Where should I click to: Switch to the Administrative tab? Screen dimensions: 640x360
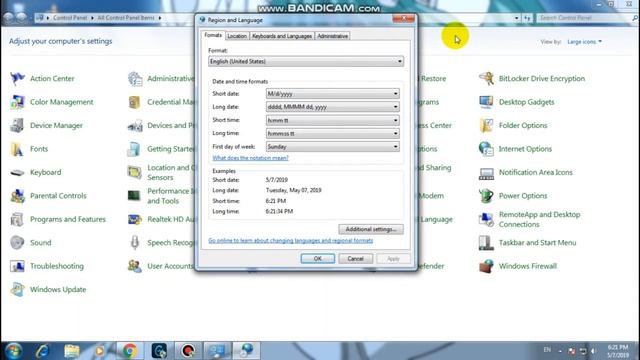(x=333, y=36)
